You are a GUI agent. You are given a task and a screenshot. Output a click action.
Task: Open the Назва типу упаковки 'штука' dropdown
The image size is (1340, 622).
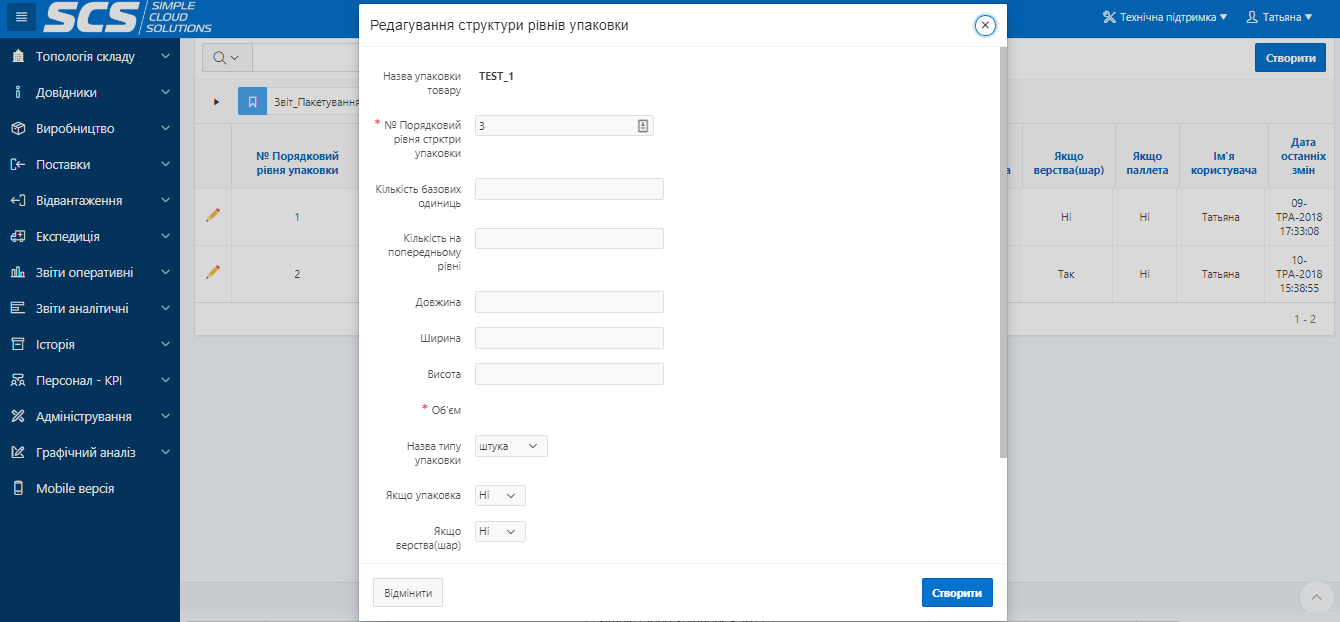[511, 446]
